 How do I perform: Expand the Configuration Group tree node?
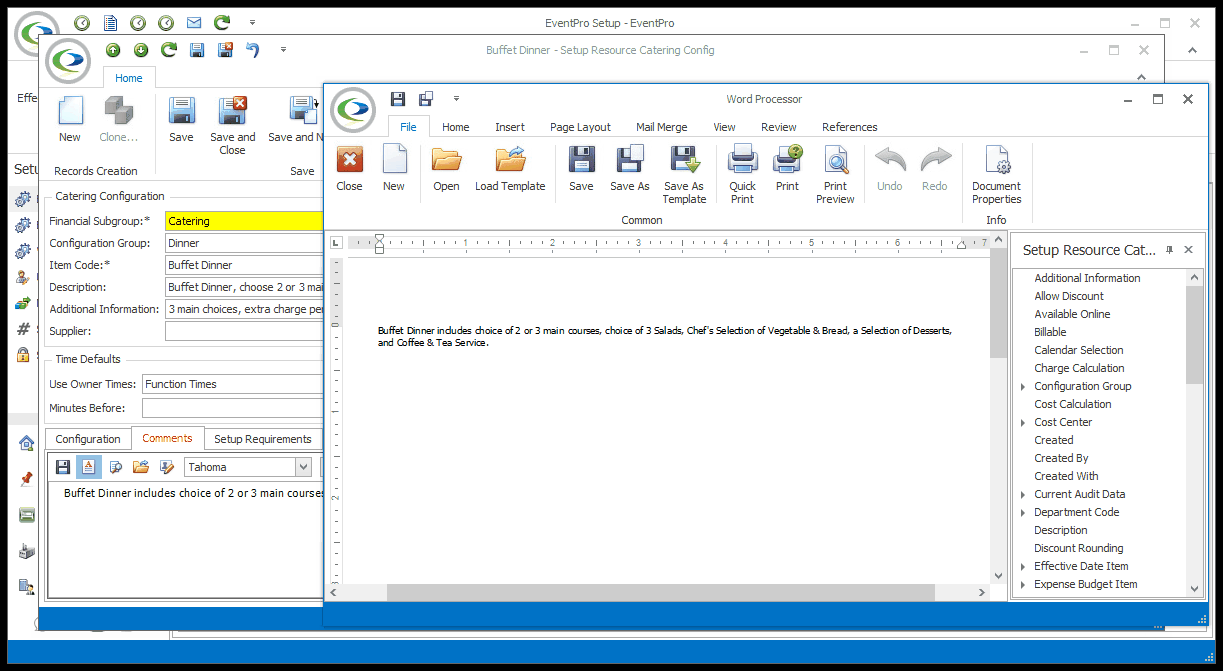point(1023,387)
